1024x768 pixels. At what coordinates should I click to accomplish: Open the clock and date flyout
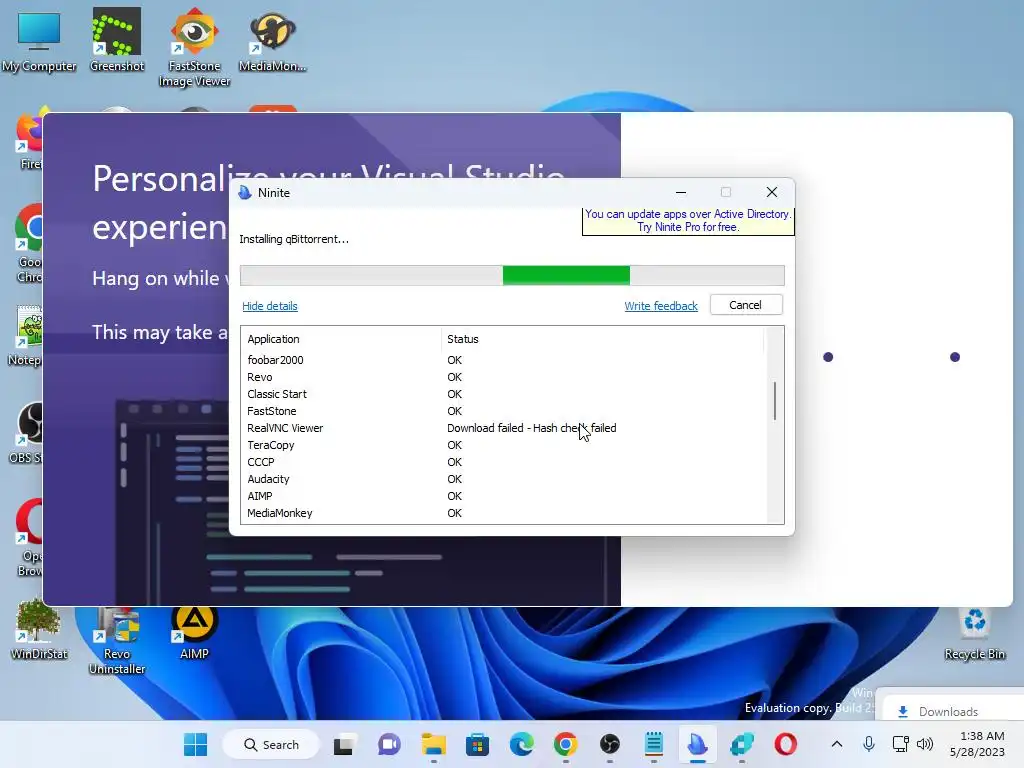(x=978, y=744)
